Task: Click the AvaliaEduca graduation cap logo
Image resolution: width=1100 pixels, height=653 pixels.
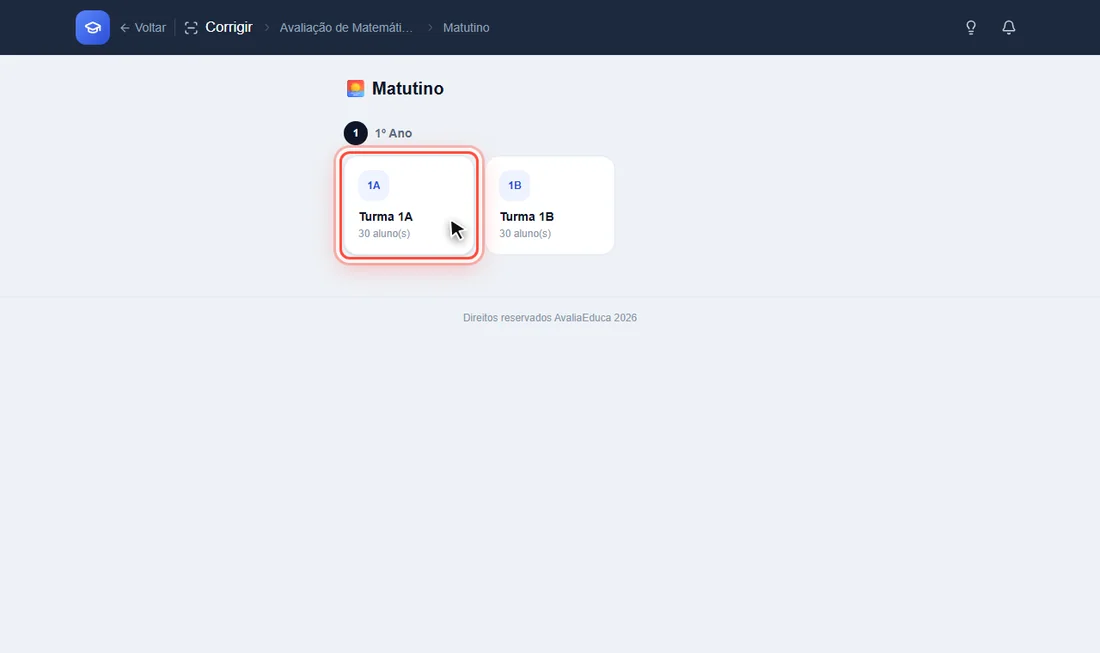Action: (x=93, y=27)
